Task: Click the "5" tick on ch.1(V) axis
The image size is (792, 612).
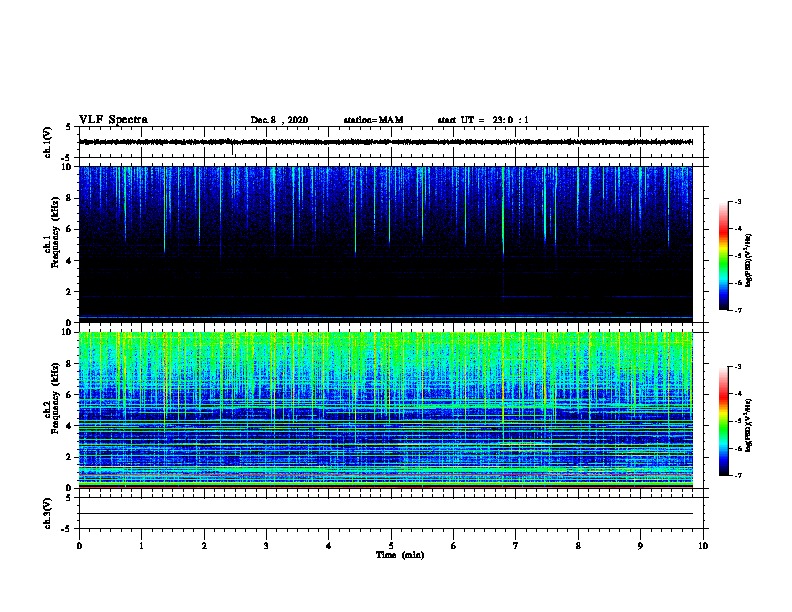Action: (68, 127)
